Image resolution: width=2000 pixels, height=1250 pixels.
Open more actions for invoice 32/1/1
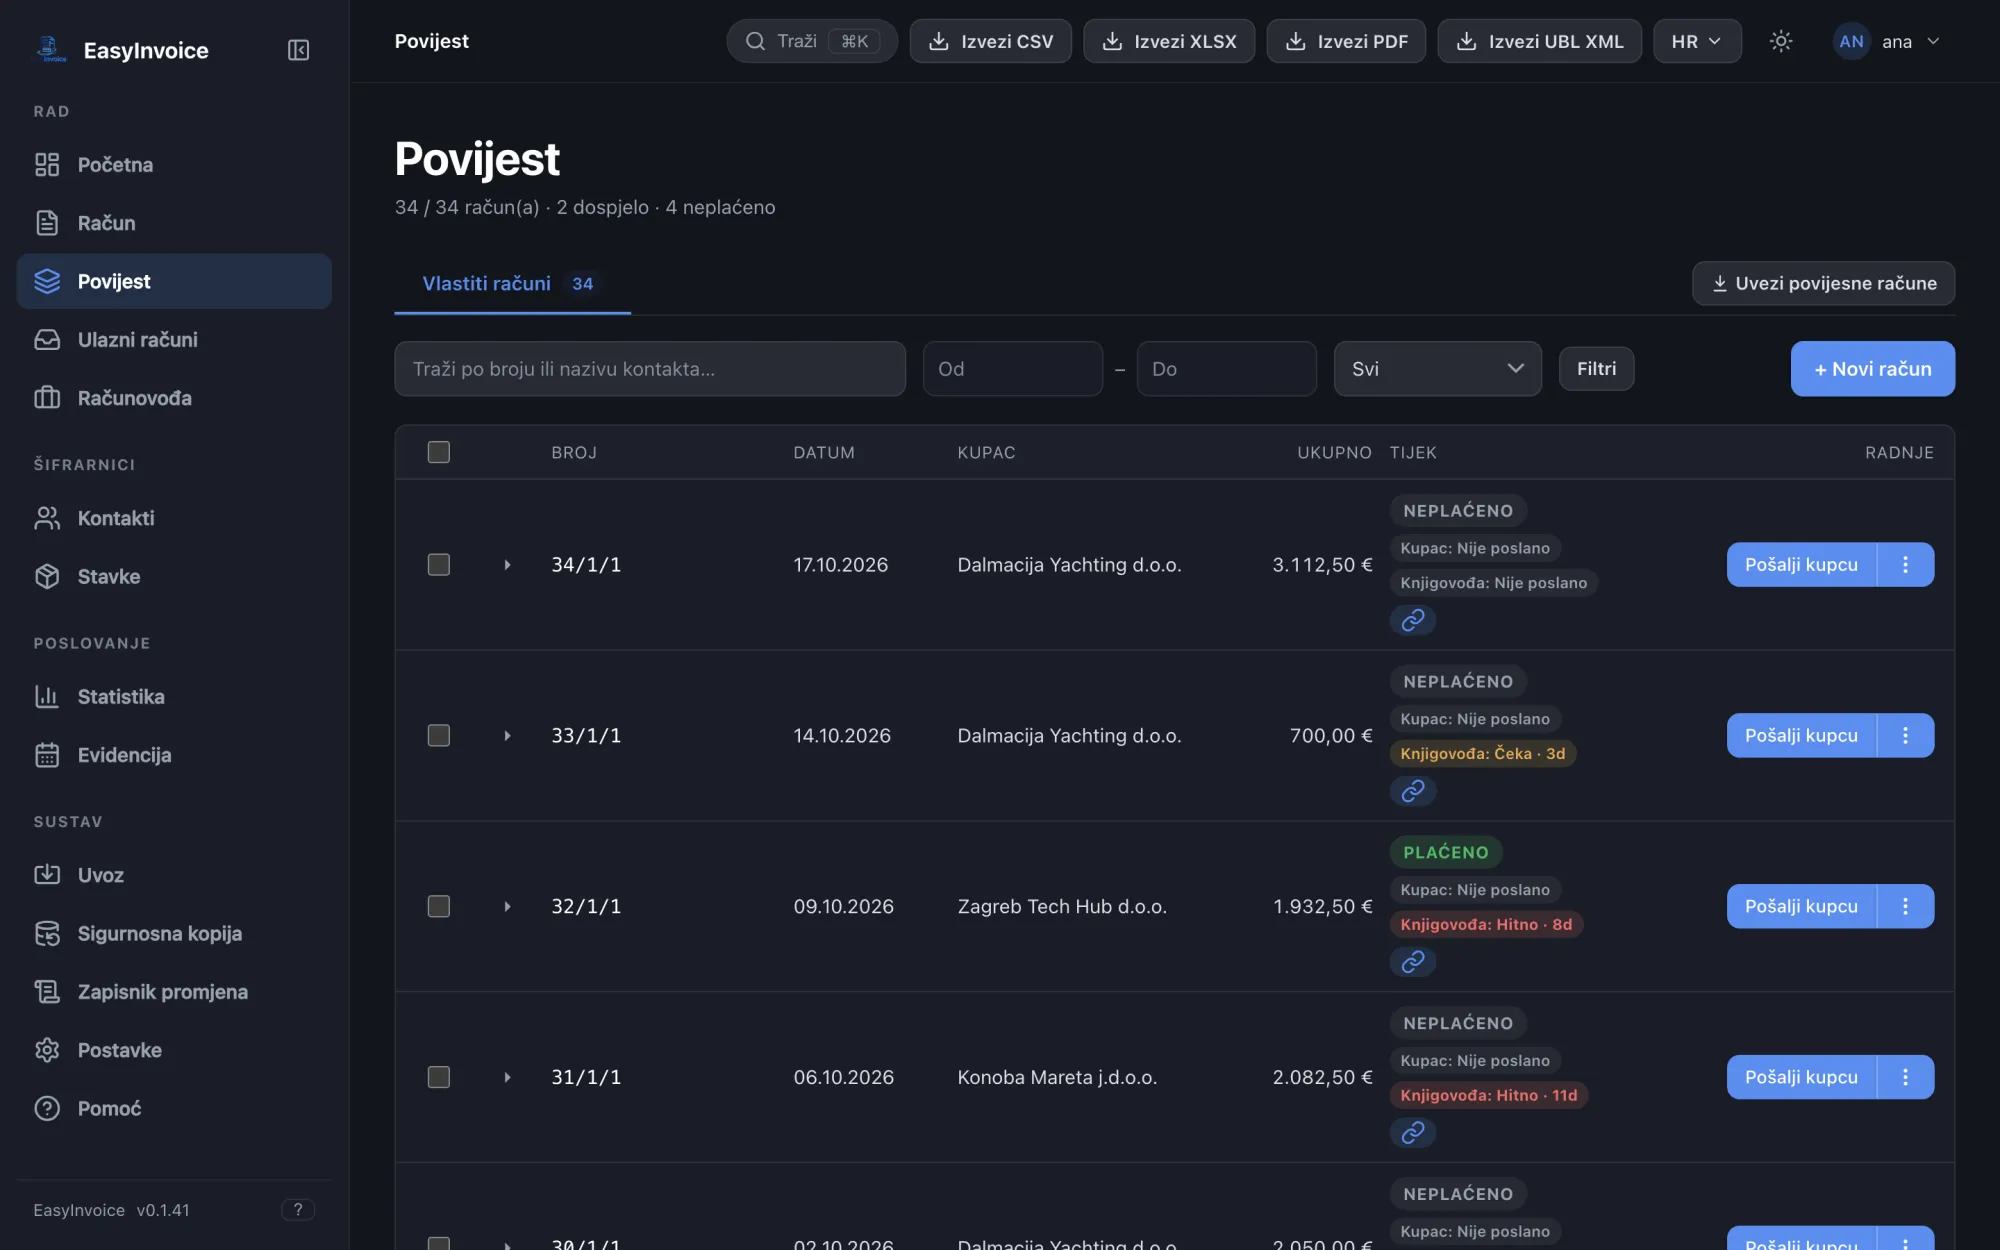tap(1906, 907)
